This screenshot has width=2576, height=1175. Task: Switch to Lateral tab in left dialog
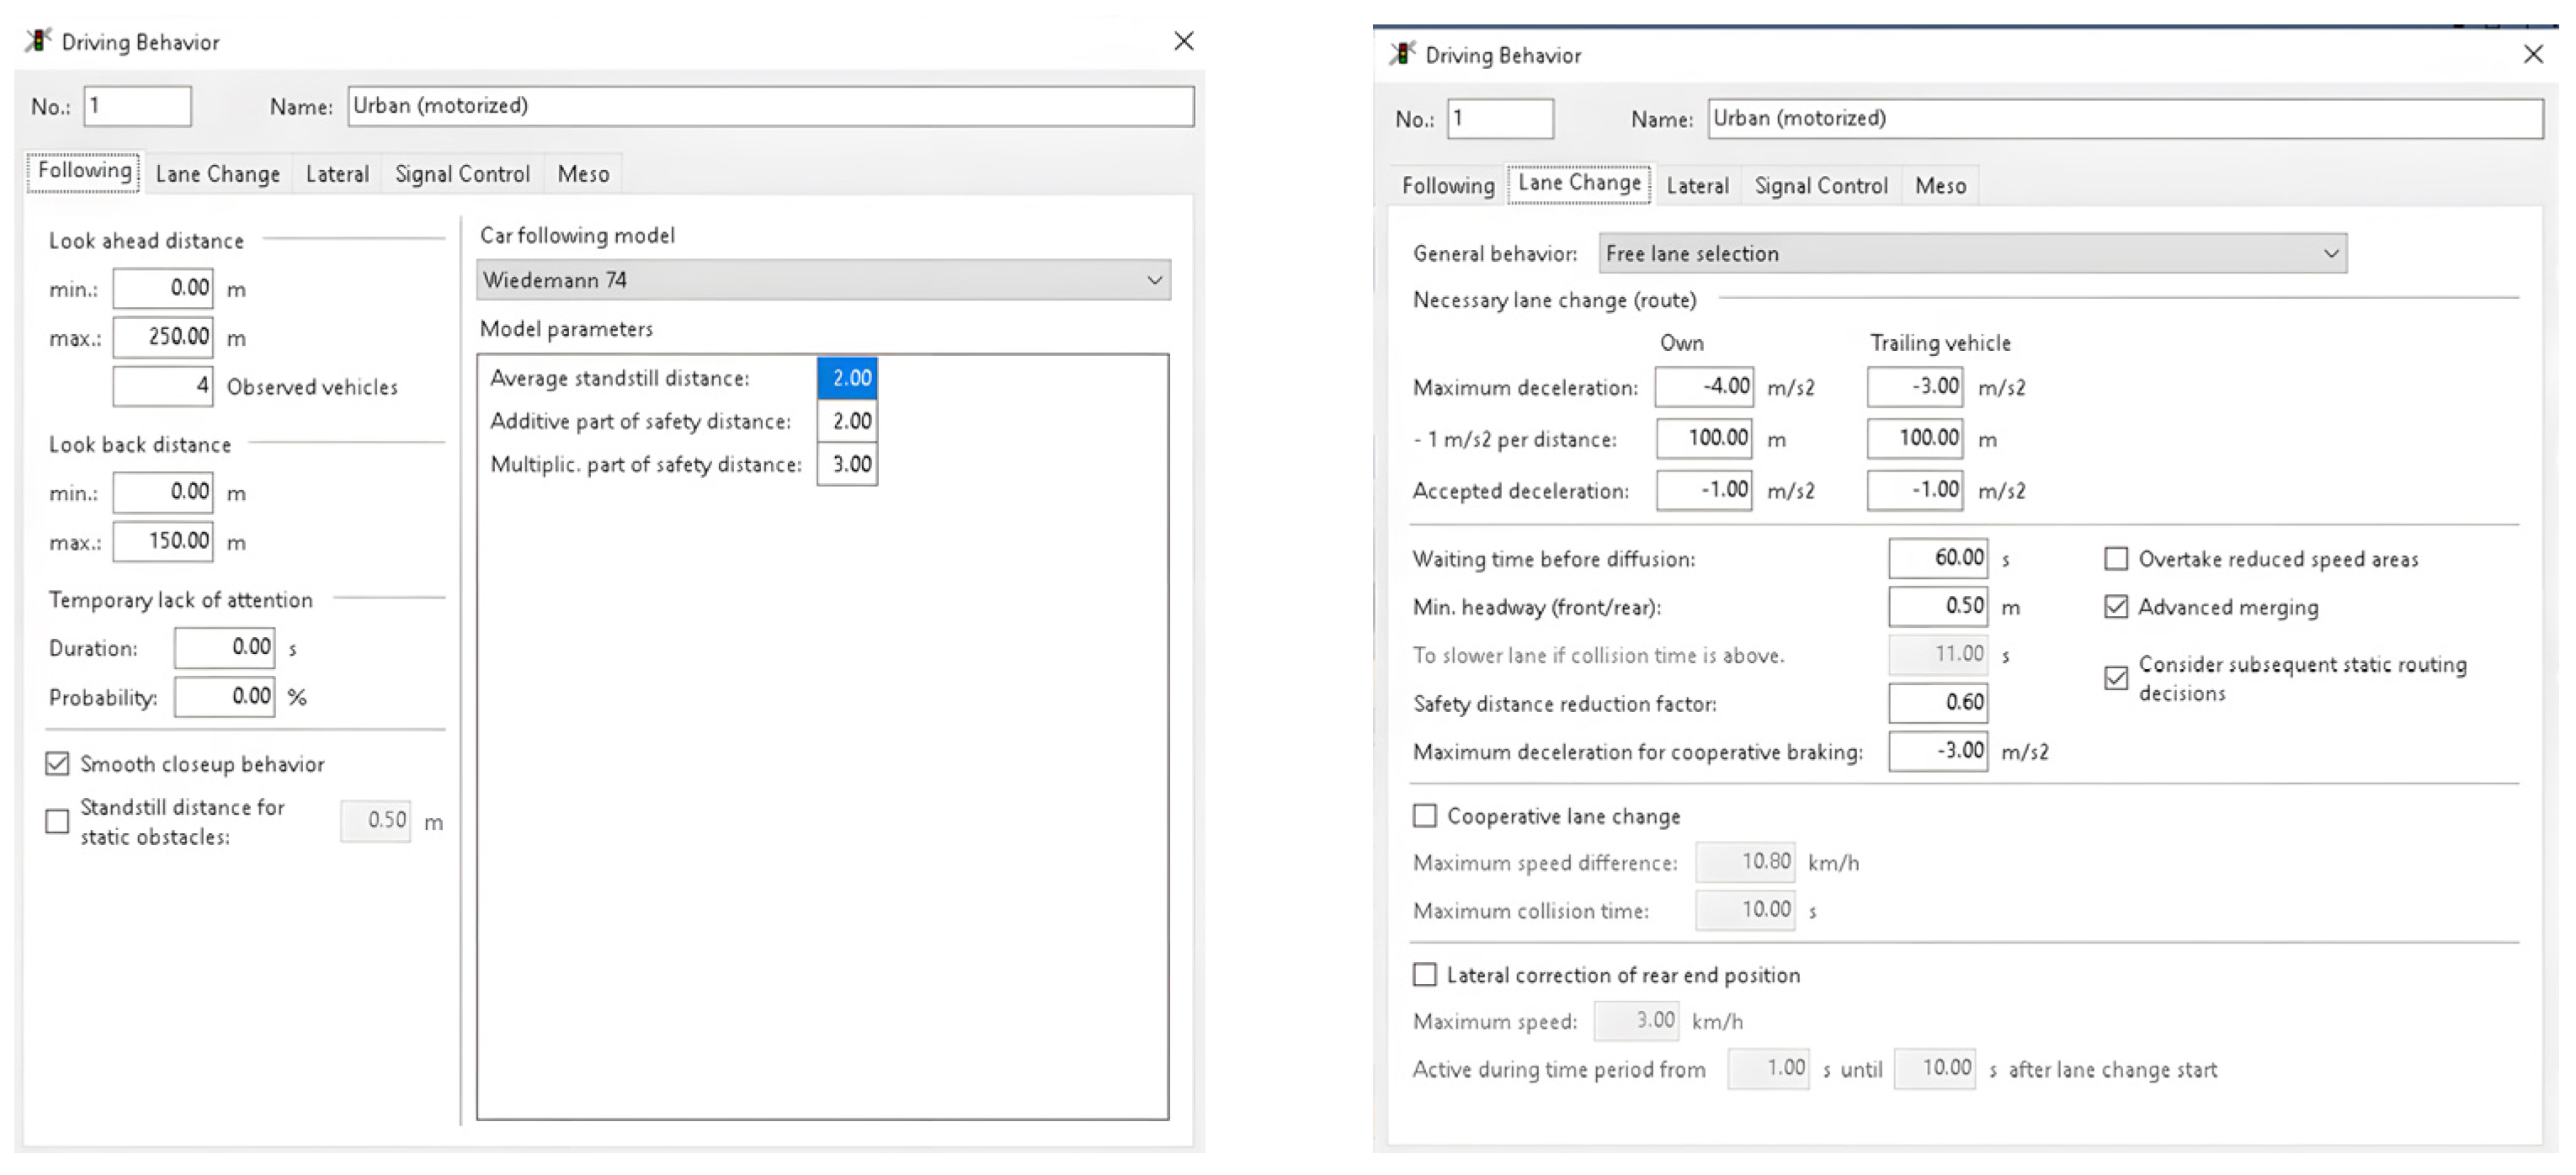coord(337,174)
